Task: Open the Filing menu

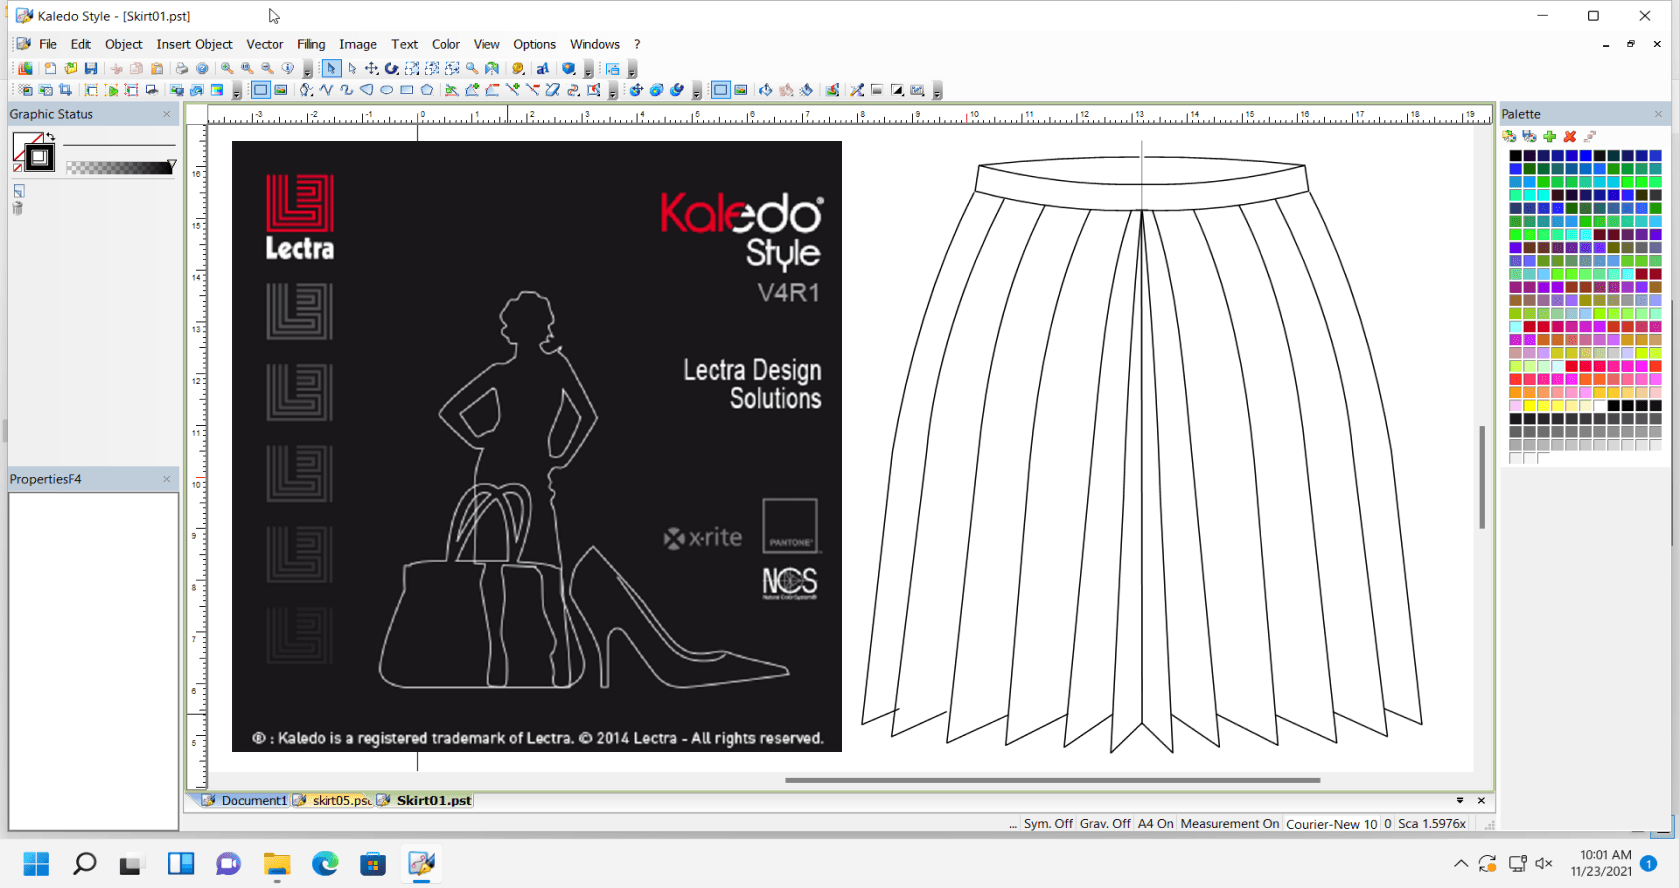Action: tap(311, 44)
